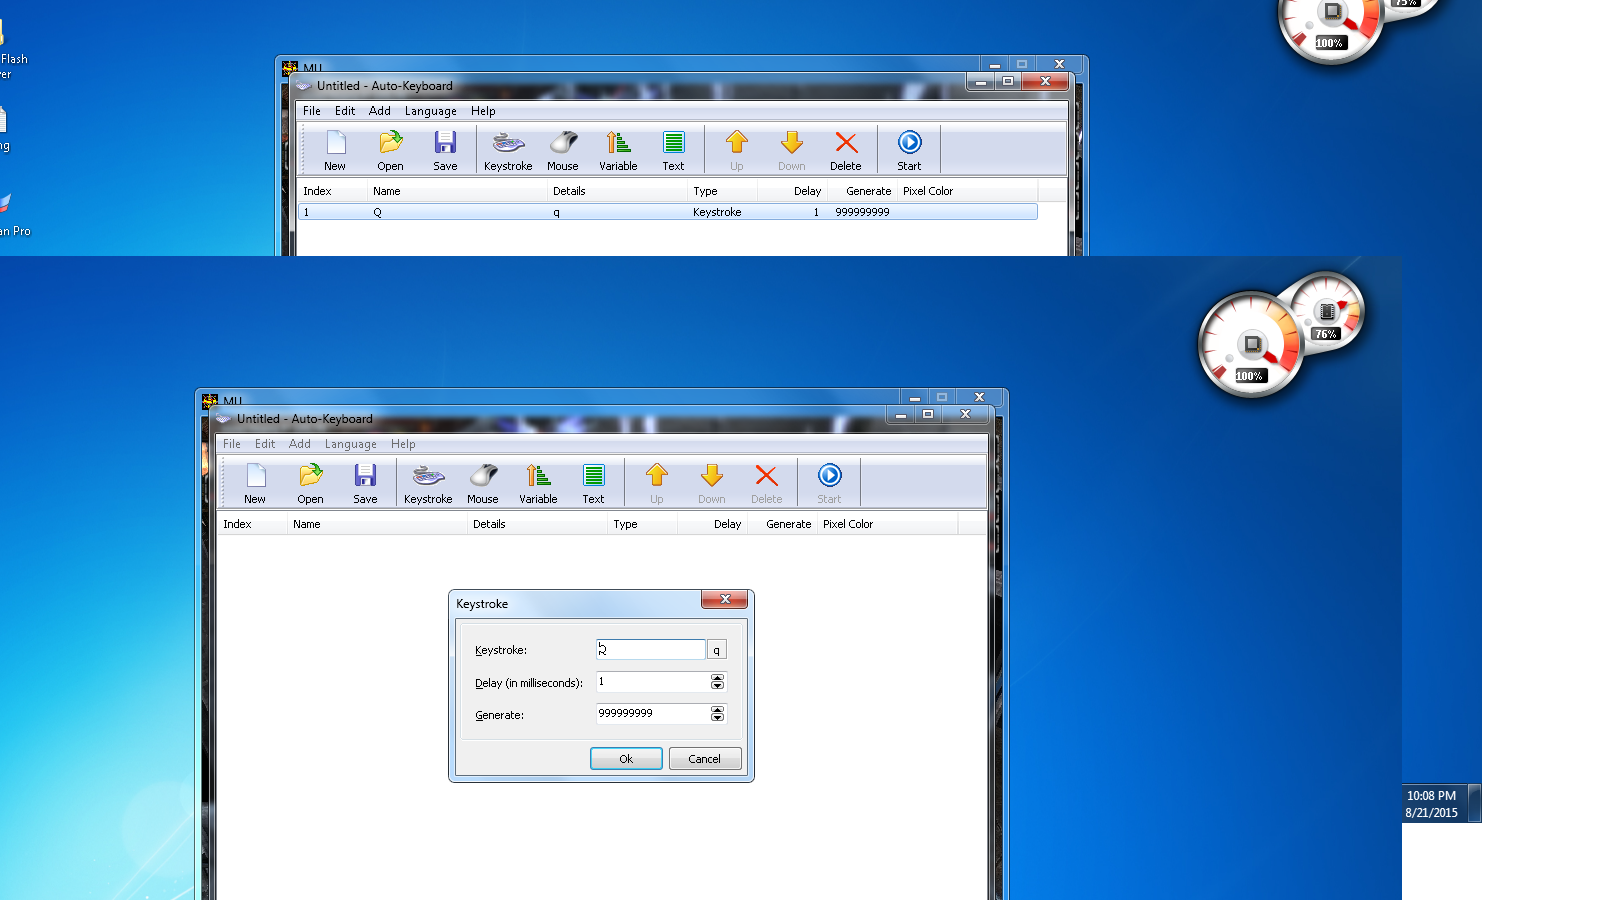Click Start icon in lower Auto-Keyboard window
Viewport: 1600px width, 900px height.
click(829, 483)
